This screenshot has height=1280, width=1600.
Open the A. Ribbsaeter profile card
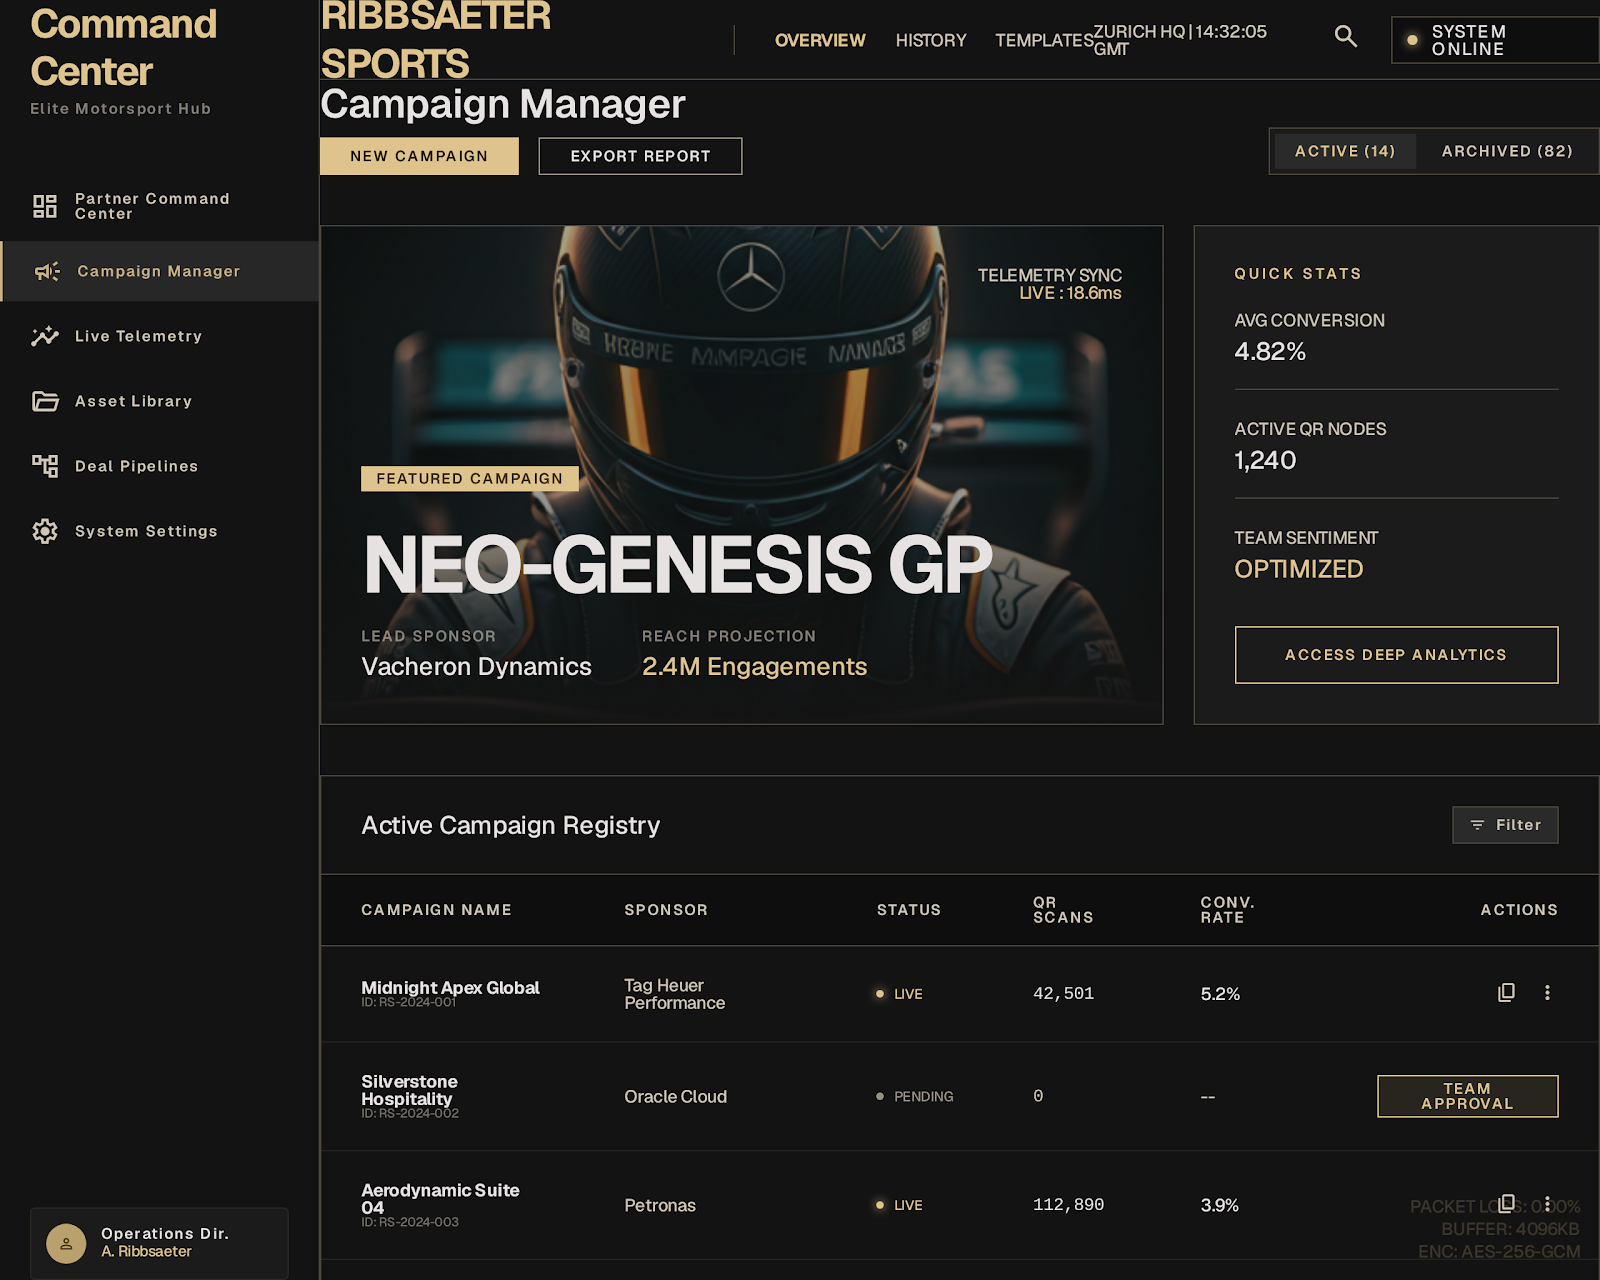point(159,1243)
